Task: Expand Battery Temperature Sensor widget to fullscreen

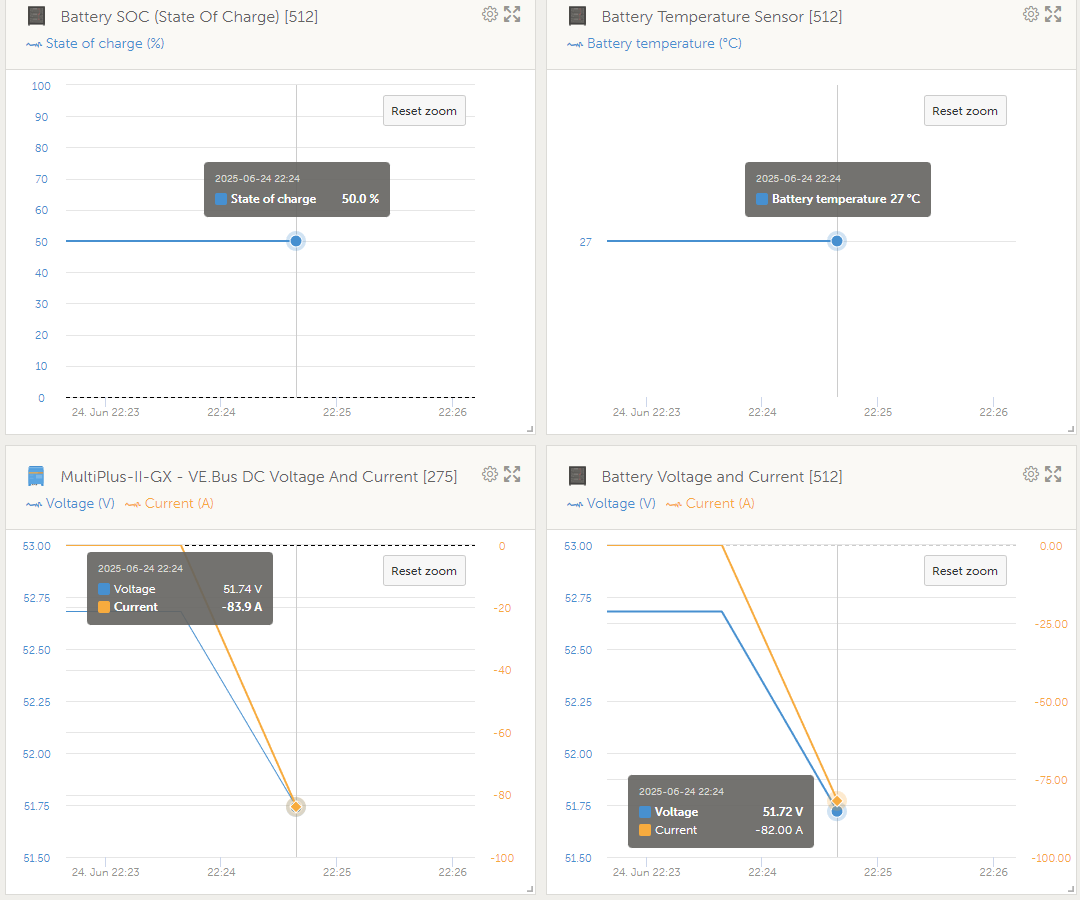Action: (x=1053, y=14)
